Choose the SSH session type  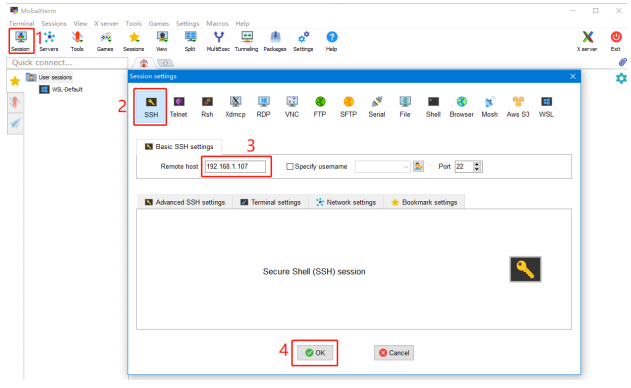(x=151, y=107)
